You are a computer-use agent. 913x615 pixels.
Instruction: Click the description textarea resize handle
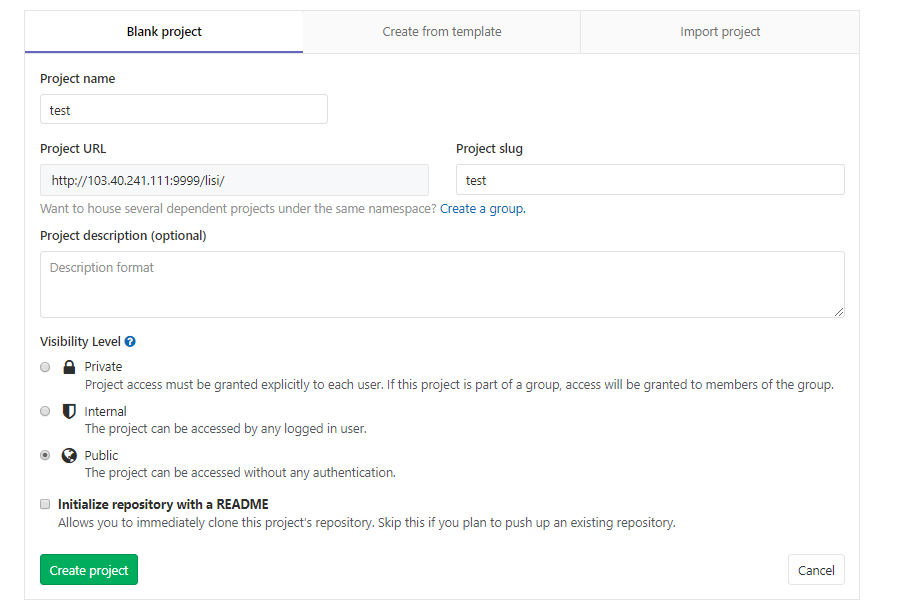pyautogui.click(x=838, y=312)
